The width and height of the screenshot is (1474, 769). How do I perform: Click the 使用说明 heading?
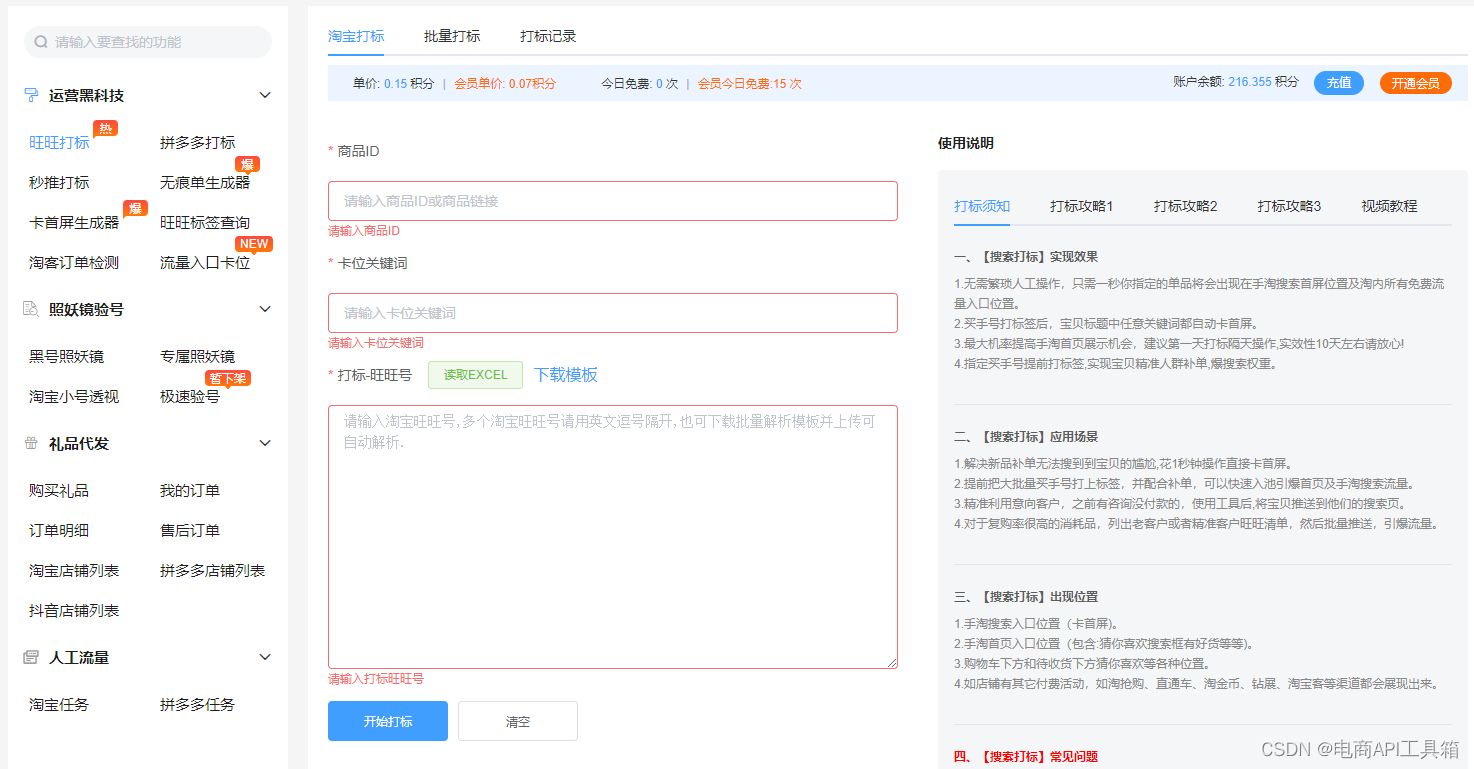pyautogui.click(x=966, y=143)
